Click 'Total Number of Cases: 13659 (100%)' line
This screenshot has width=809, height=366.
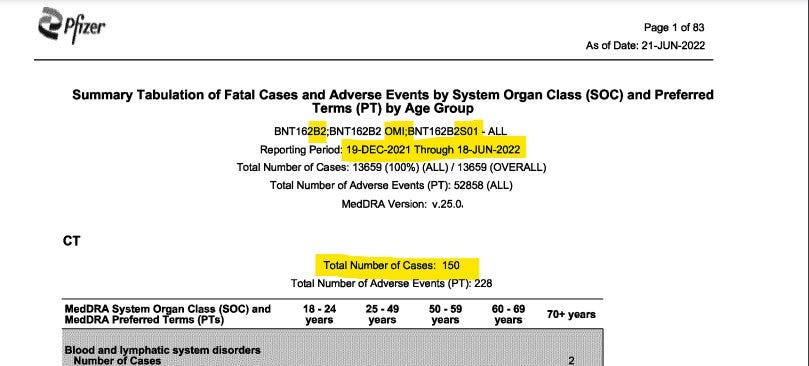click(391, 168)
